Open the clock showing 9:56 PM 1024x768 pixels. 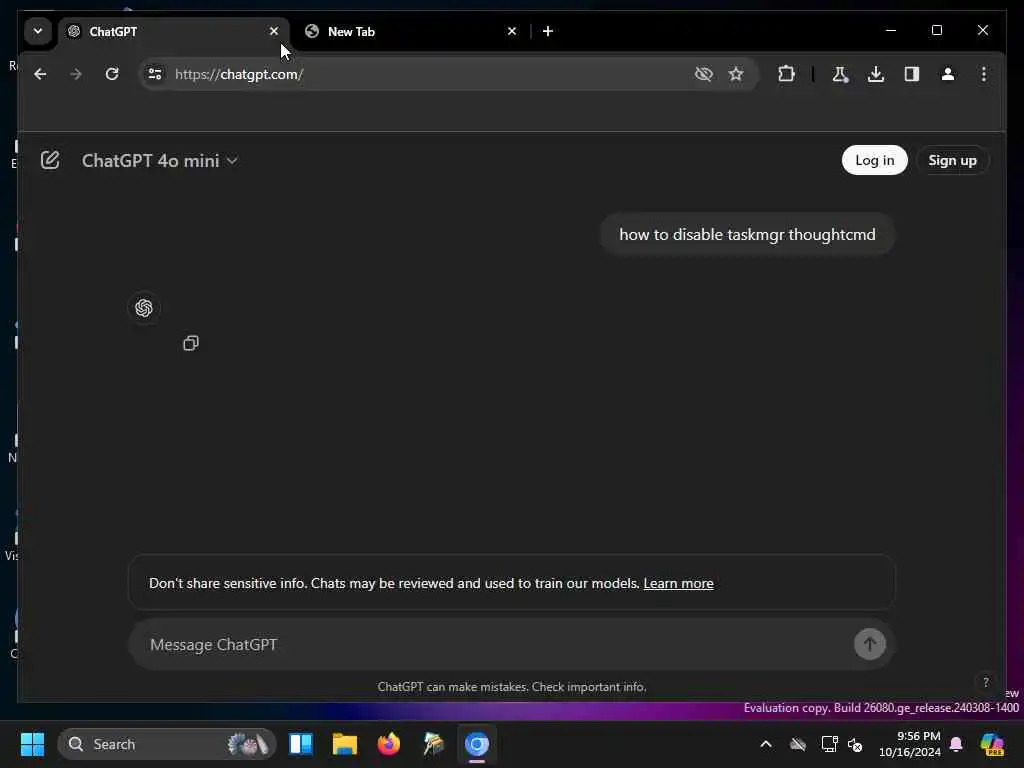pyautogui.click(x=910, y=744)
